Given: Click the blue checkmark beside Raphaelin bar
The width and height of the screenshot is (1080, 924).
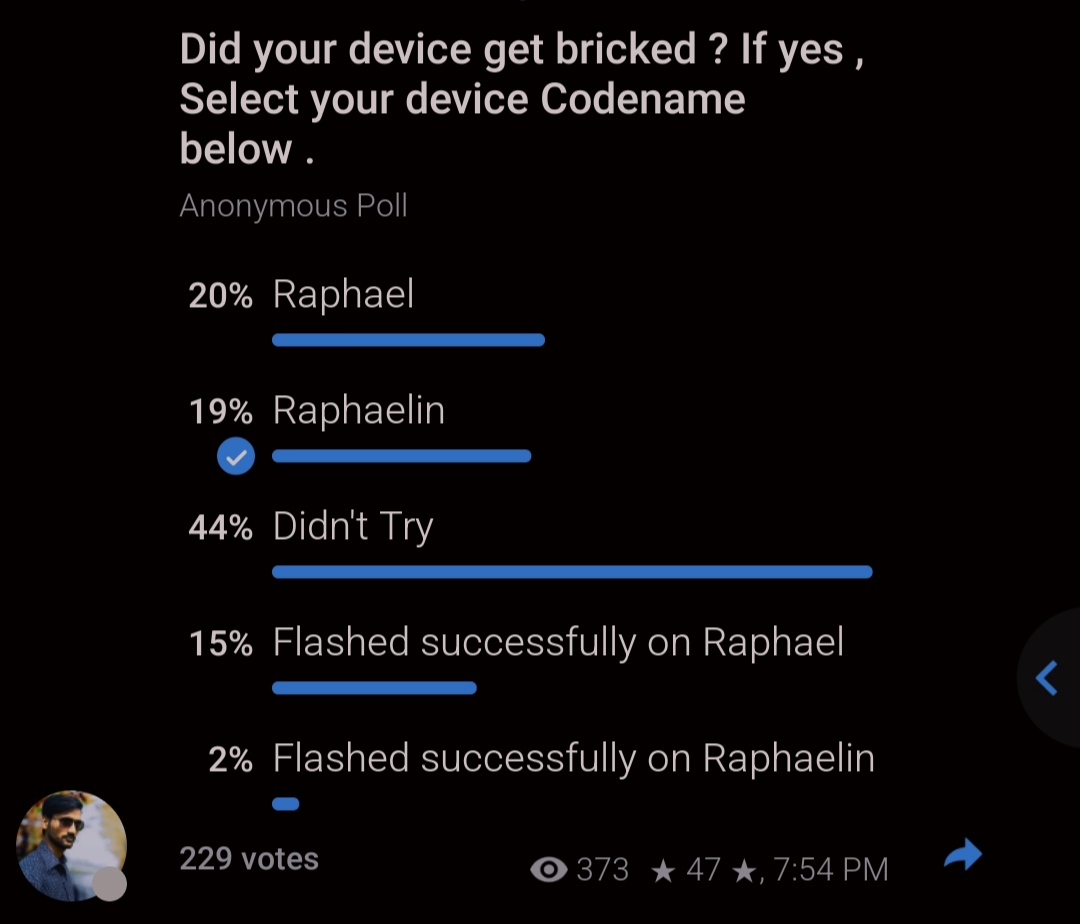Looking at the screenshot, I should click(236, 458).
